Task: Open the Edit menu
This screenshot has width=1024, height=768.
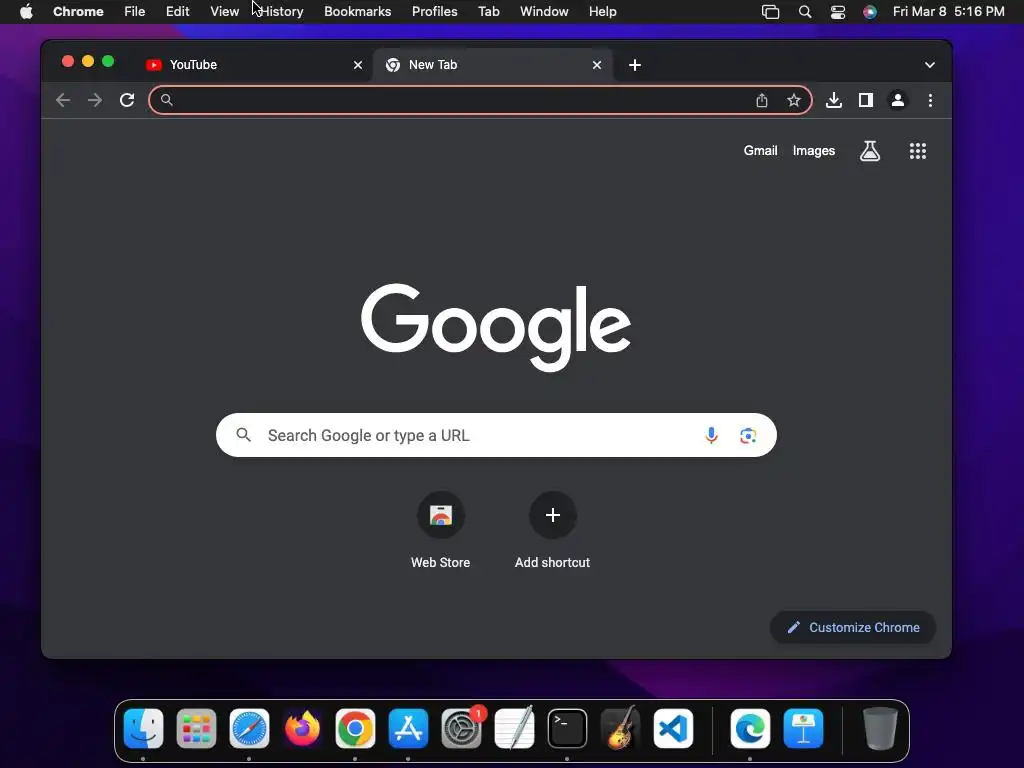Action: pos(177,12)
